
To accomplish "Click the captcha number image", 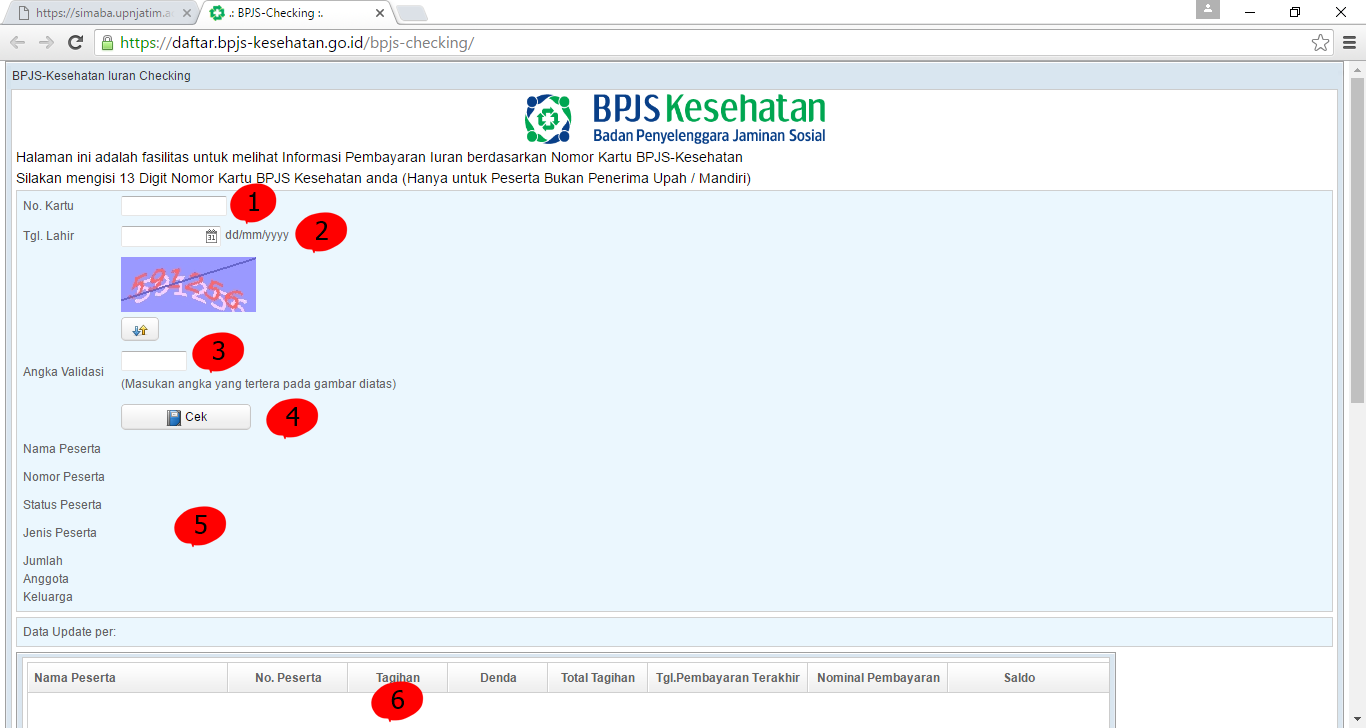I will coord(188,284).
